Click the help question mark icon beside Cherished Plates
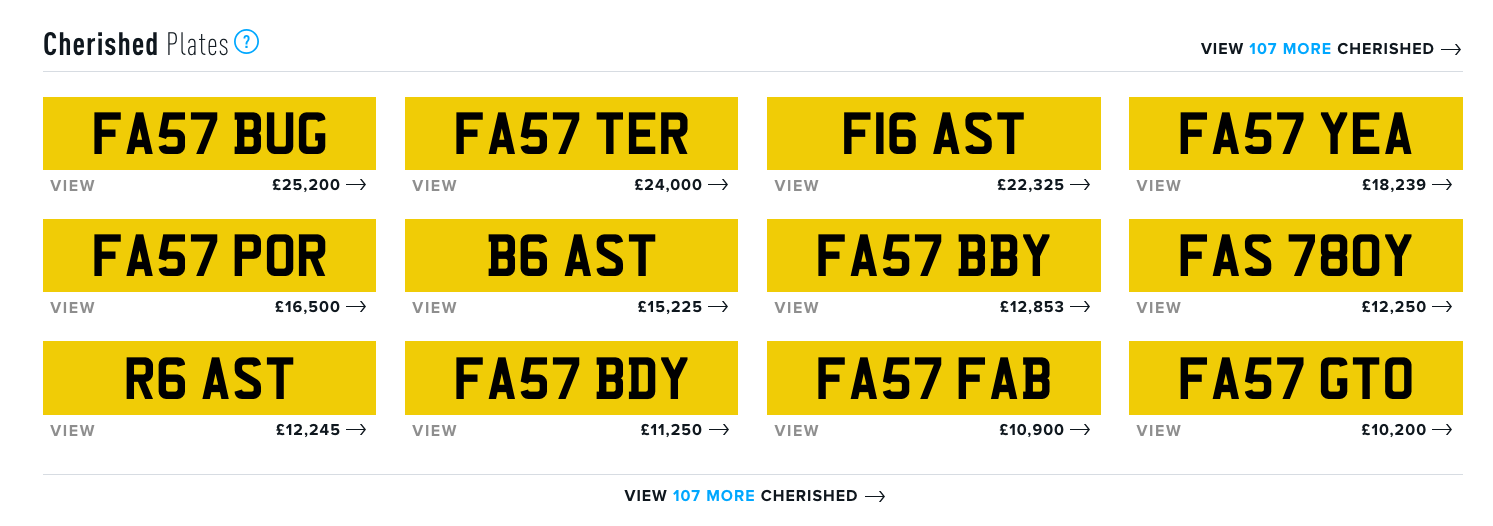1493x526 pixels. pyautogui.click(x=247, y=42)
